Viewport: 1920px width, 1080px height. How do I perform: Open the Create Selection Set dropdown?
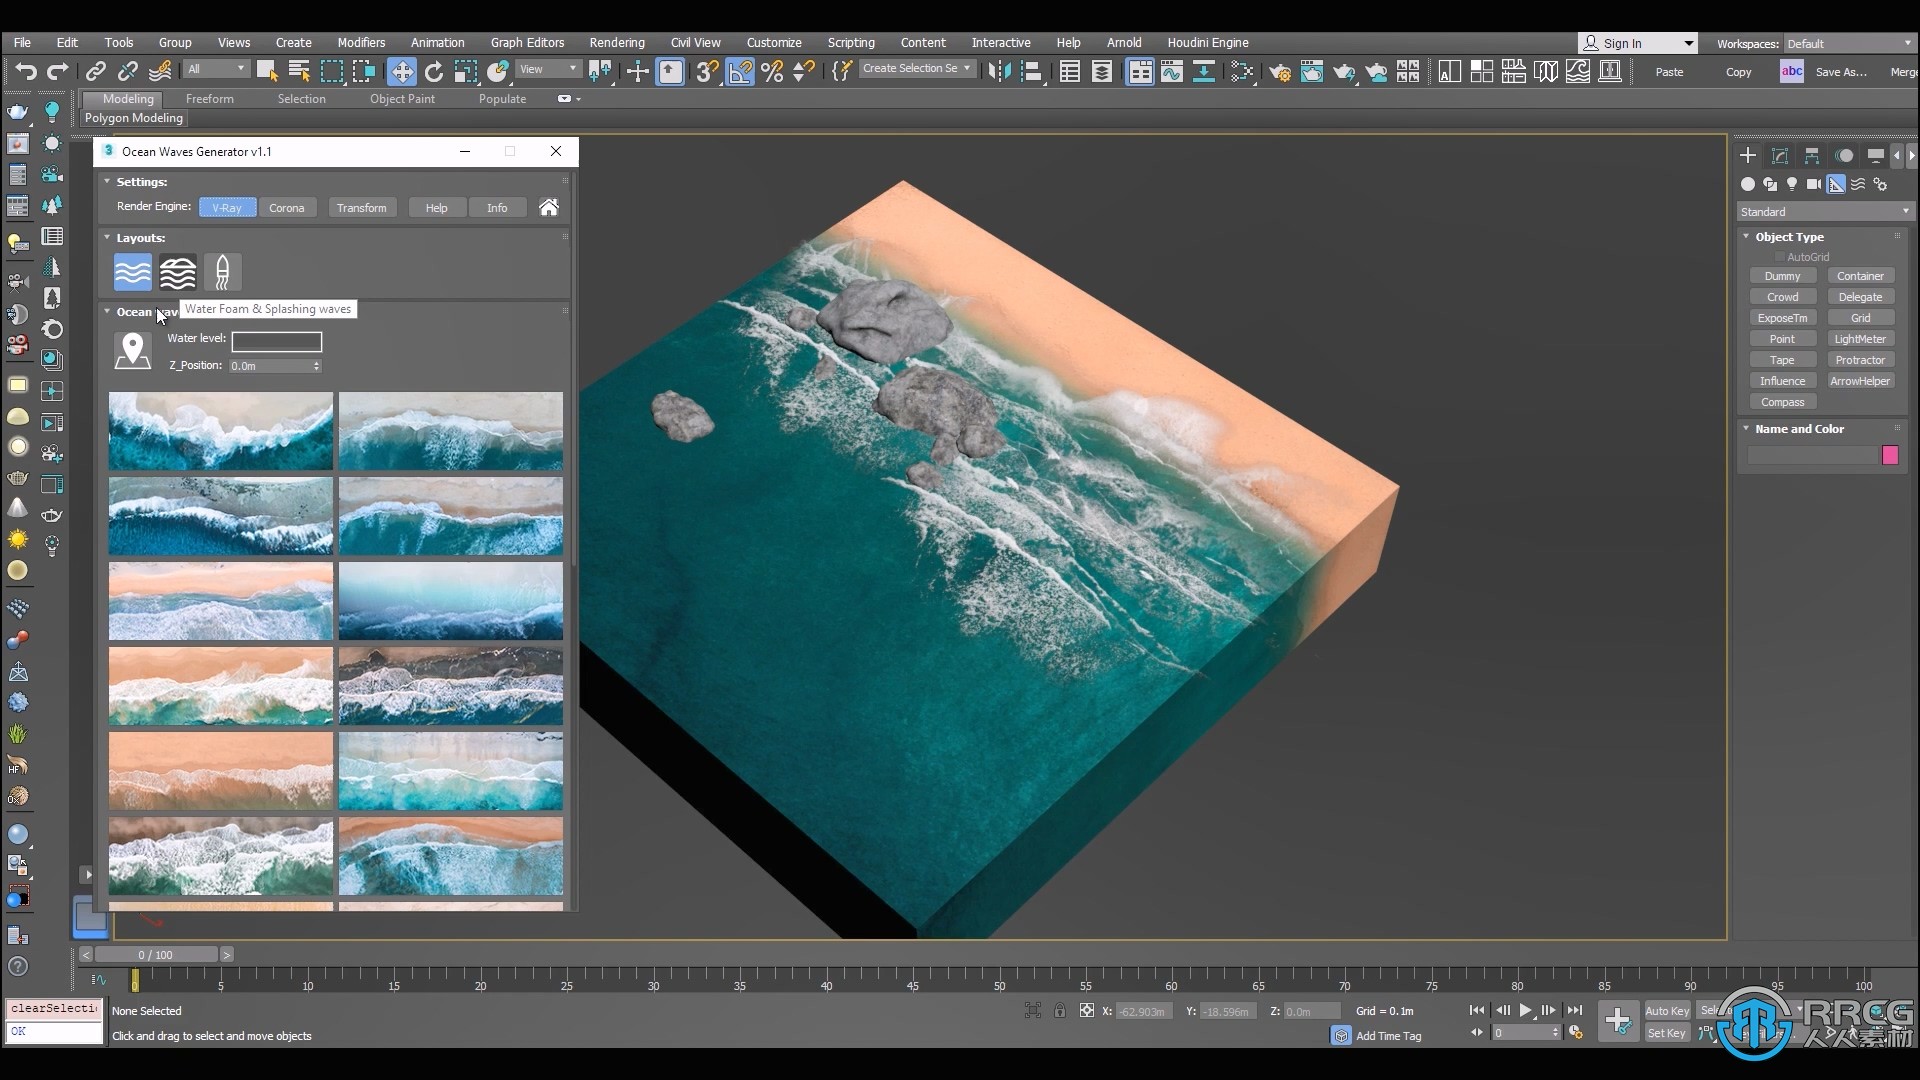tap(916, 68)
